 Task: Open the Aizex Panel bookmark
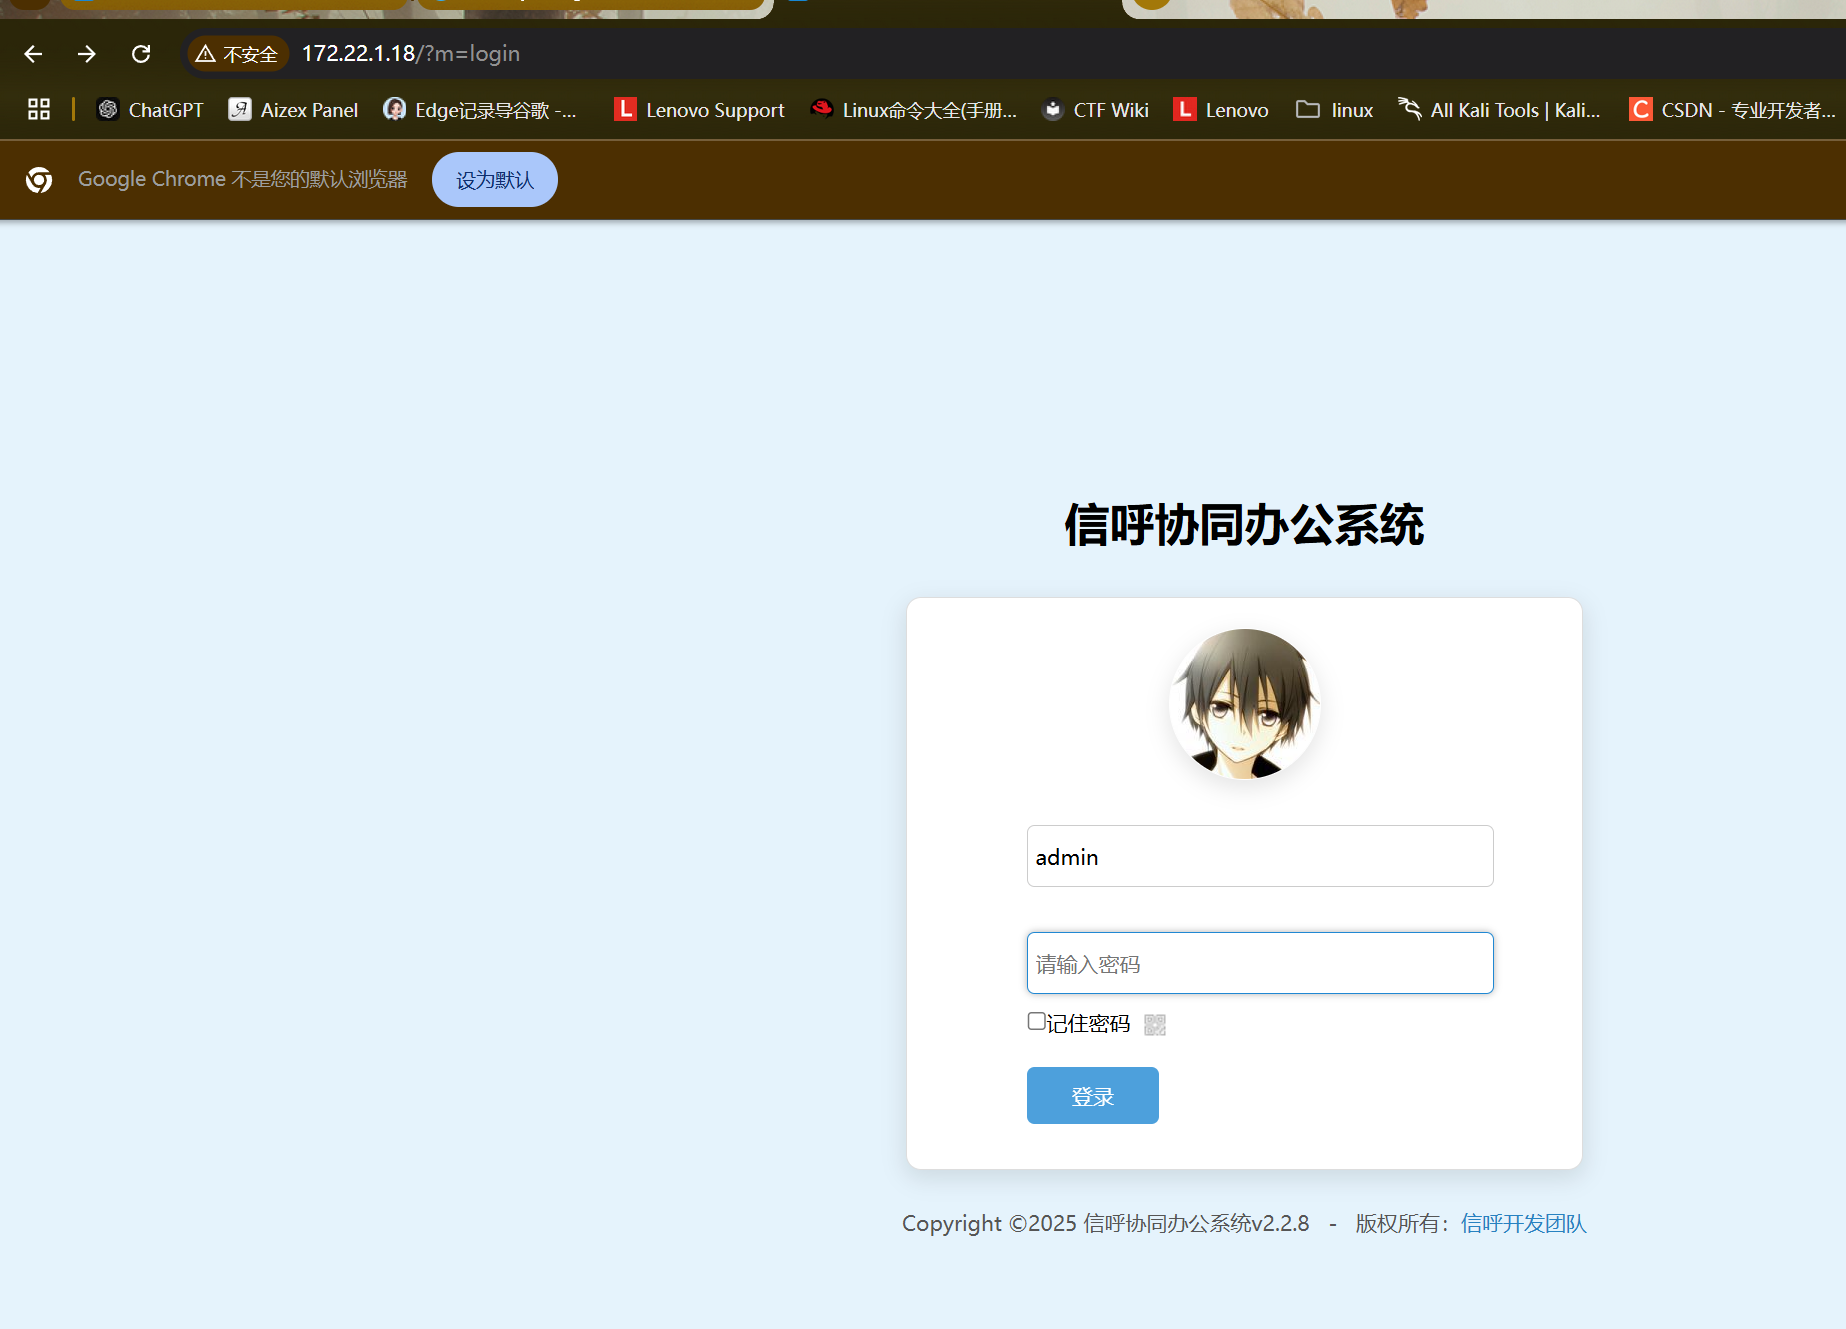coord(293,110)
